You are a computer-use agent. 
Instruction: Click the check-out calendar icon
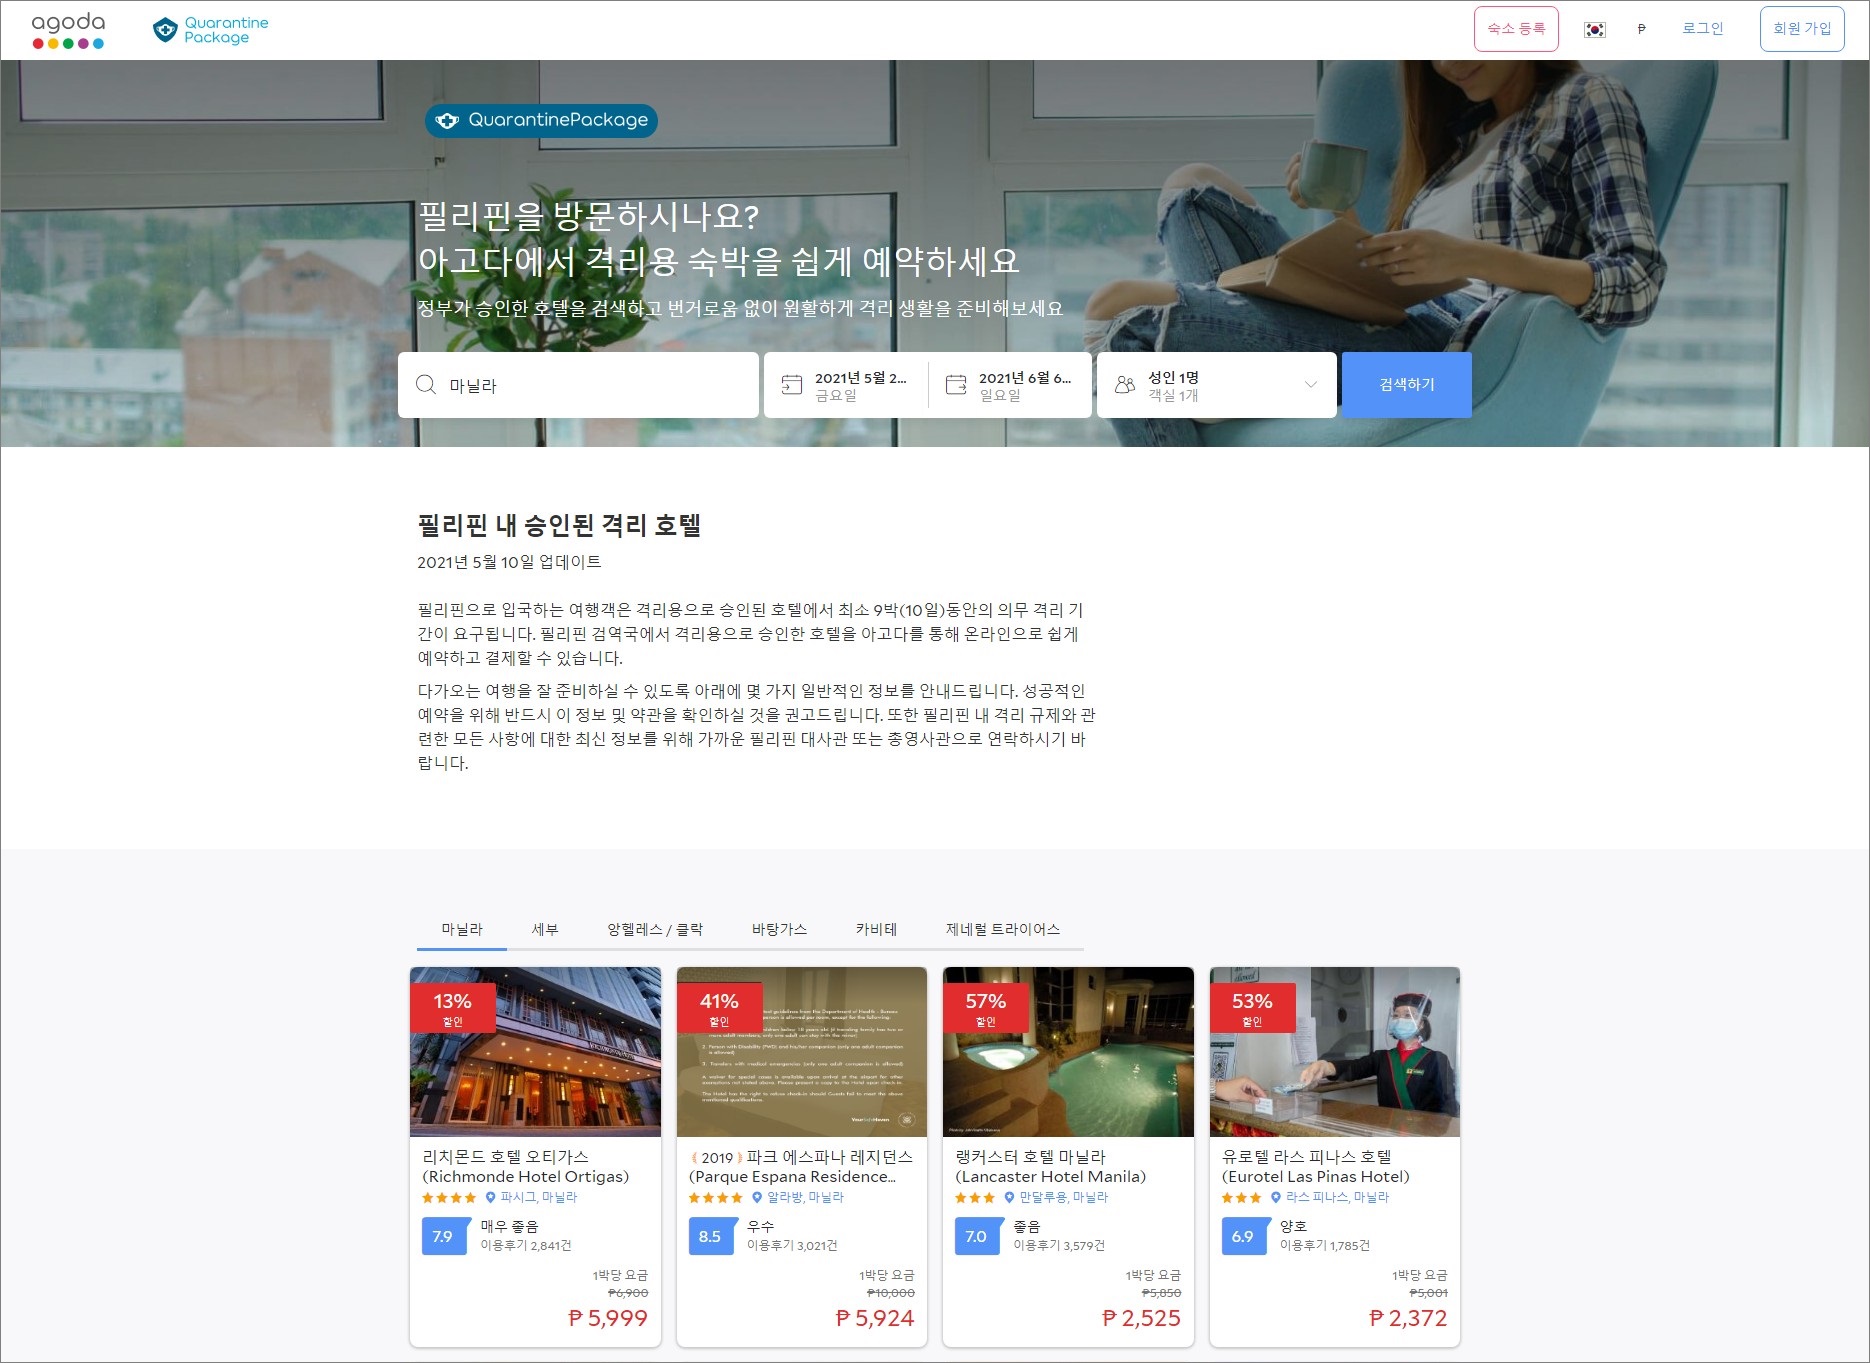(956, 385)
